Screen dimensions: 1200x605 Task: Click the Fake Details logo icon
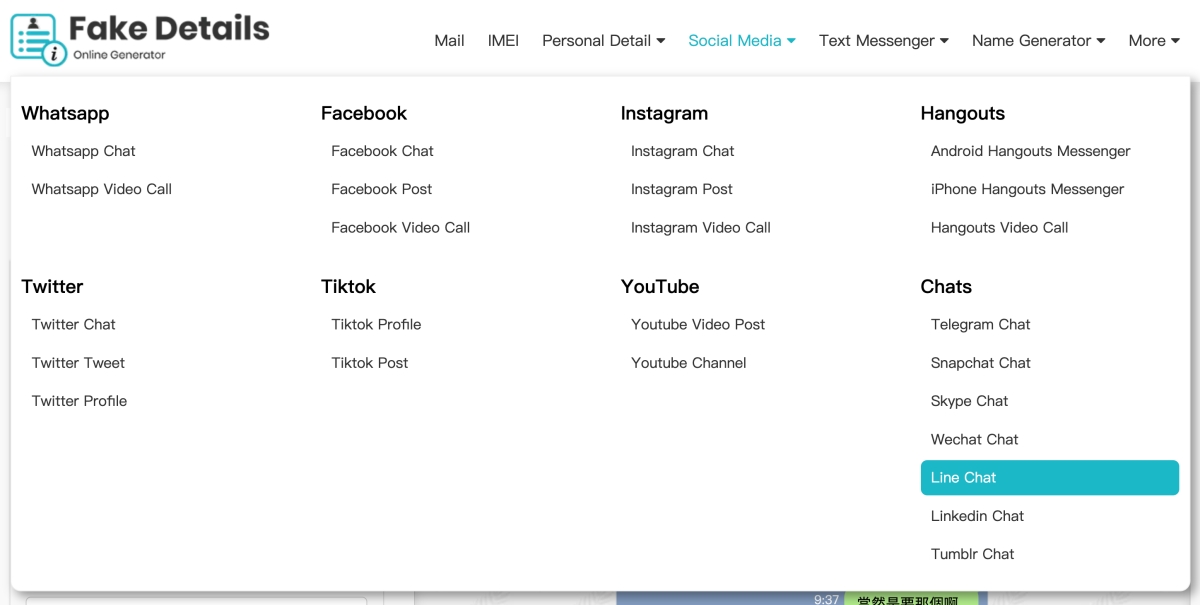click(38, 38)
